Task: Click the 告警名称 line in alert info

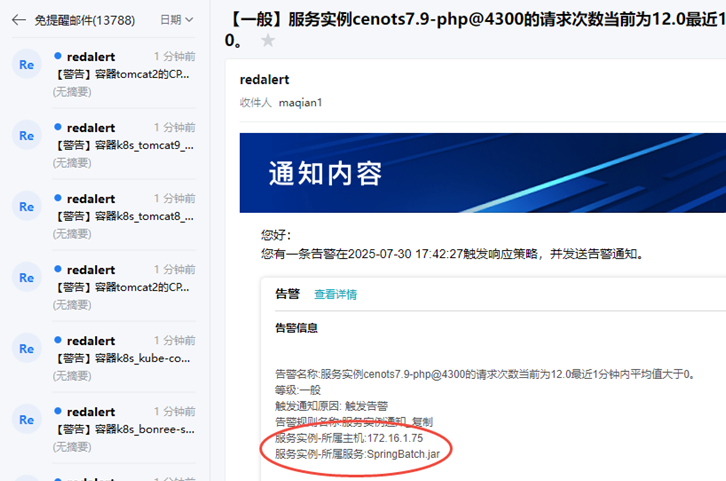Action: click(x=485, y=374)
